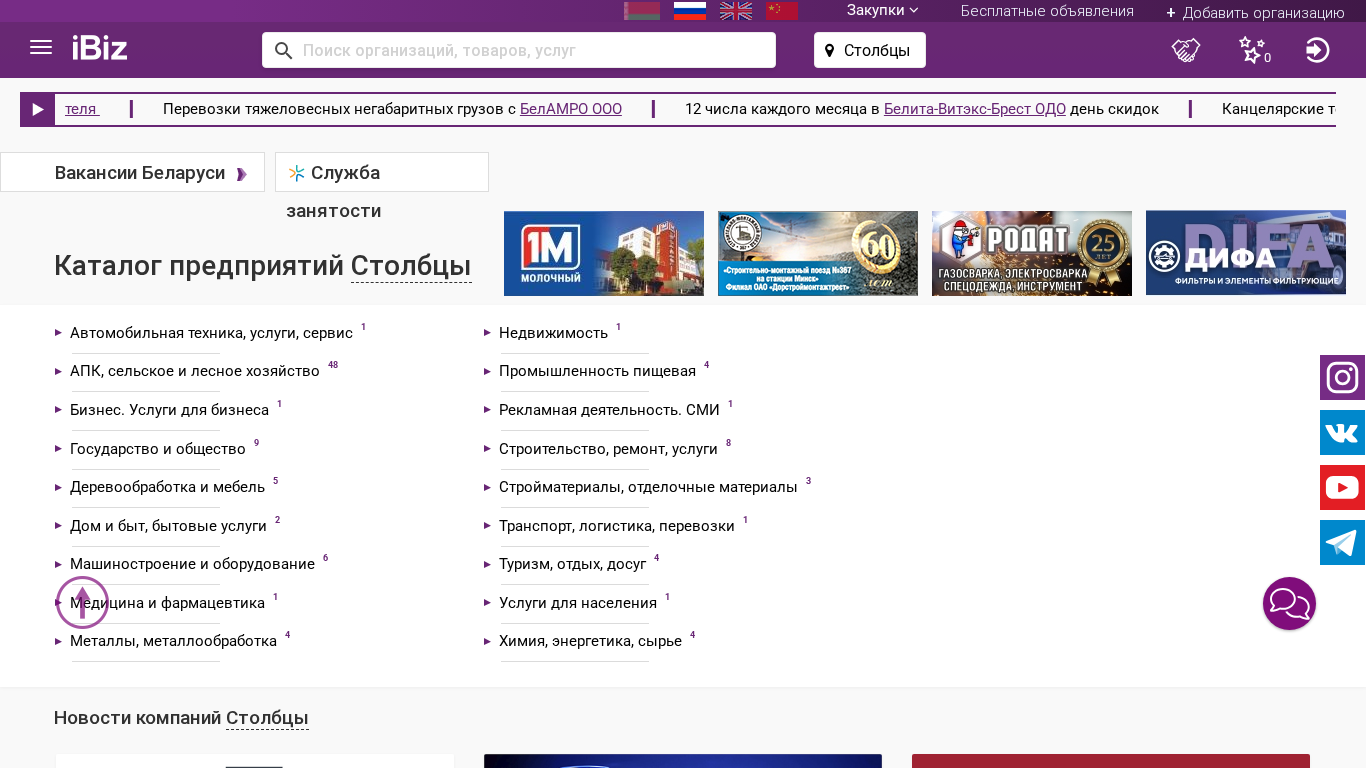Open Бесплатные объявления menu item
The height and width of the screenshot is (768, 1366).
point(1047,11)
